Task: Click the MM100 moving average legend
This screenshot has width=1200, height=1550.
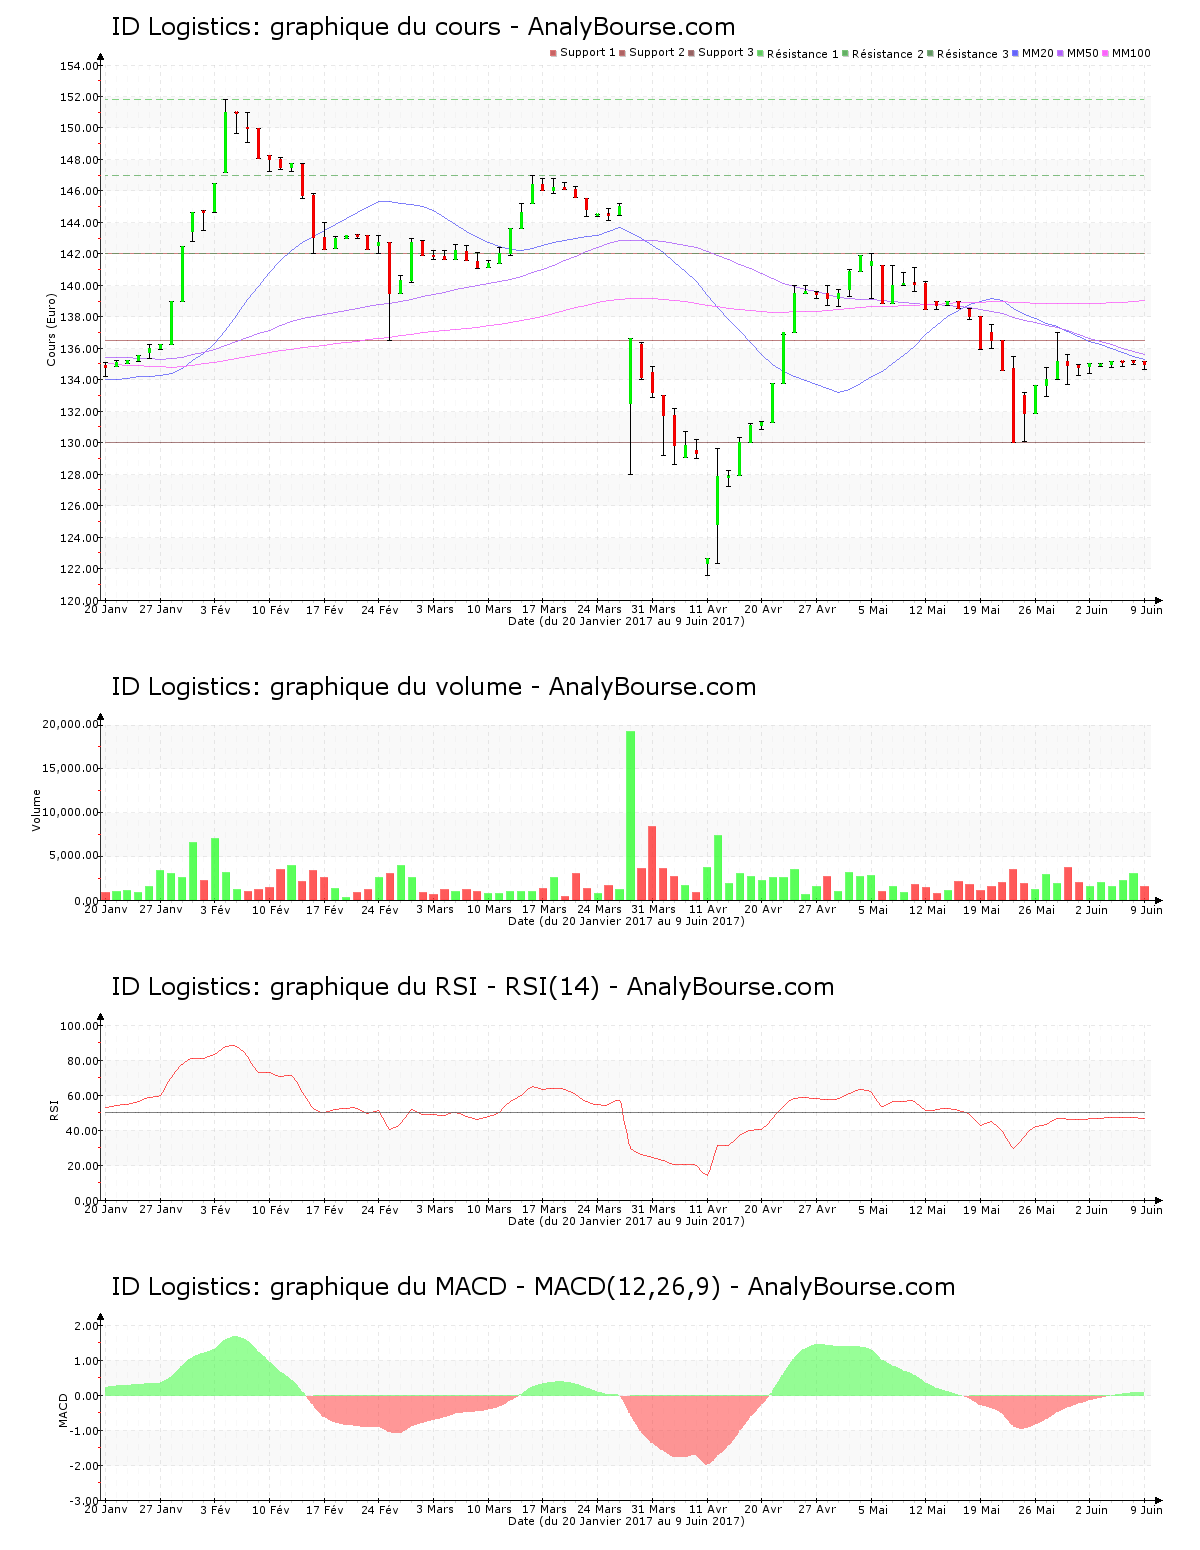Action: (x=1126, y=53)
